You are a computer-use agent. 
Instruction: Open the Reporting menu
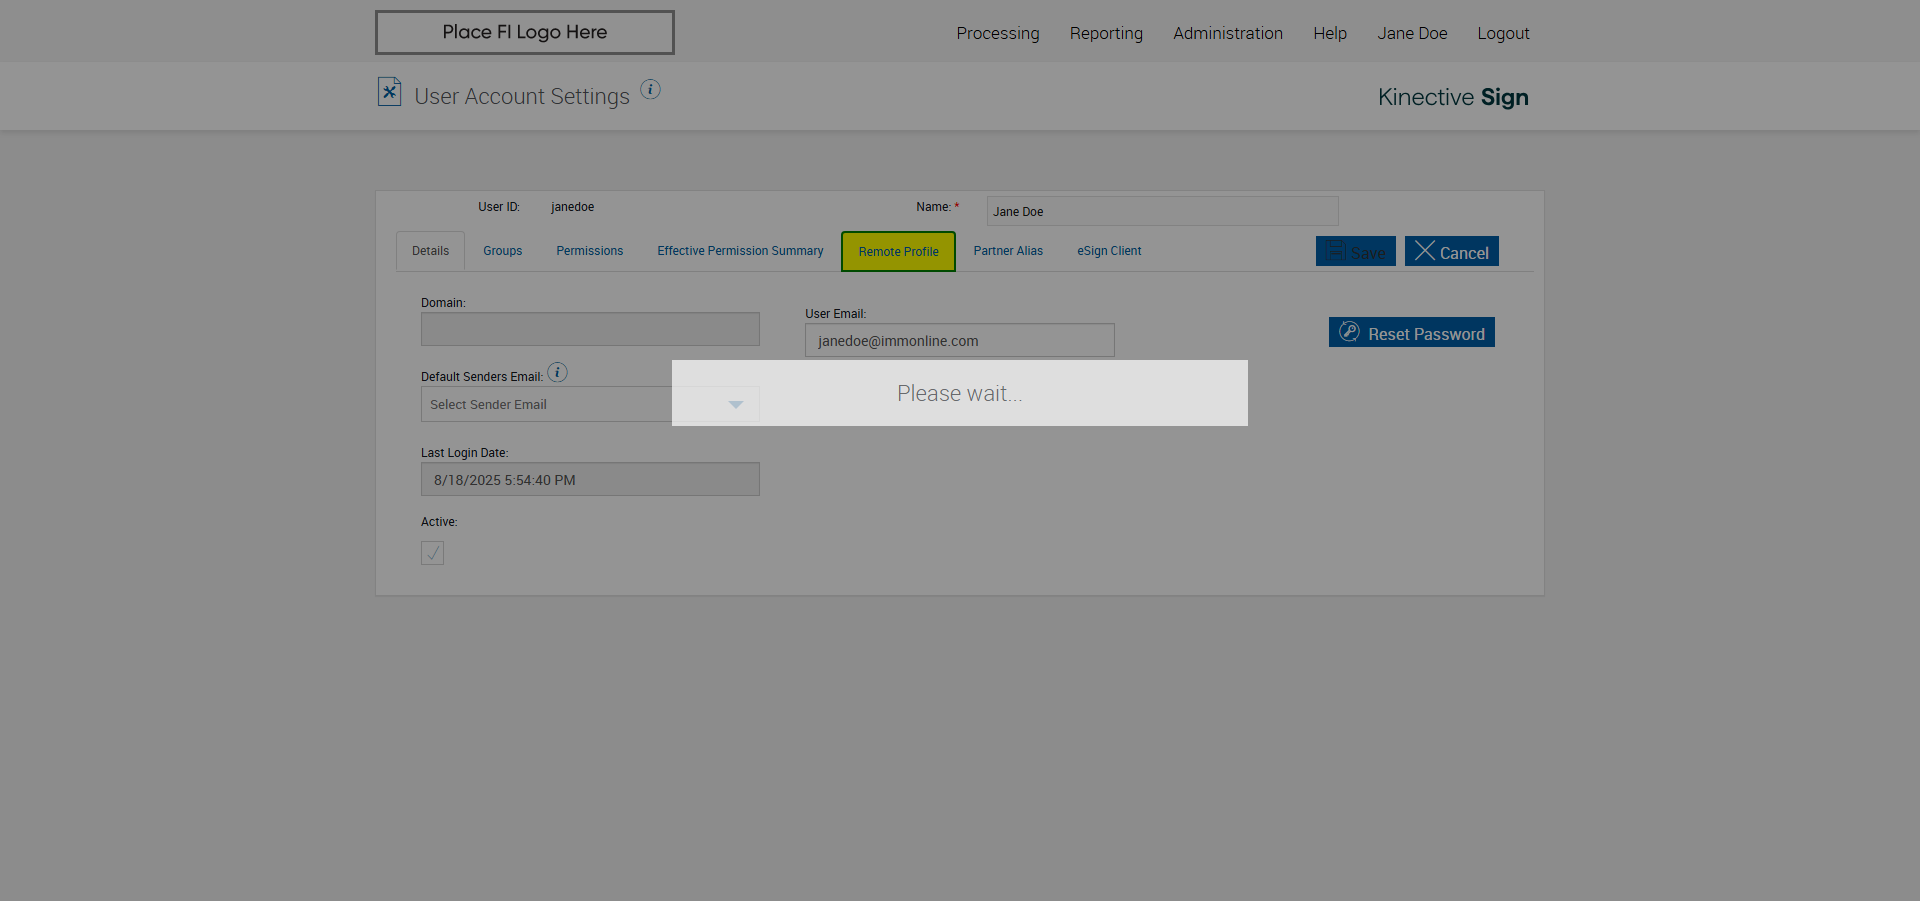(1106, 33)
